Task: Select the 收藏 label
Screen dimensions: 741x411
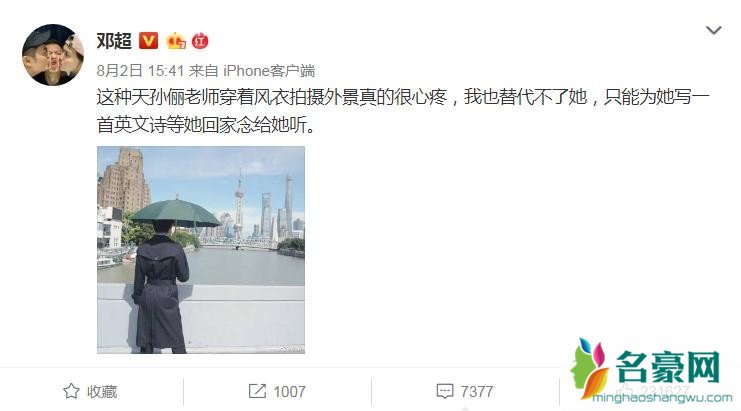Action: click(102, 392)
